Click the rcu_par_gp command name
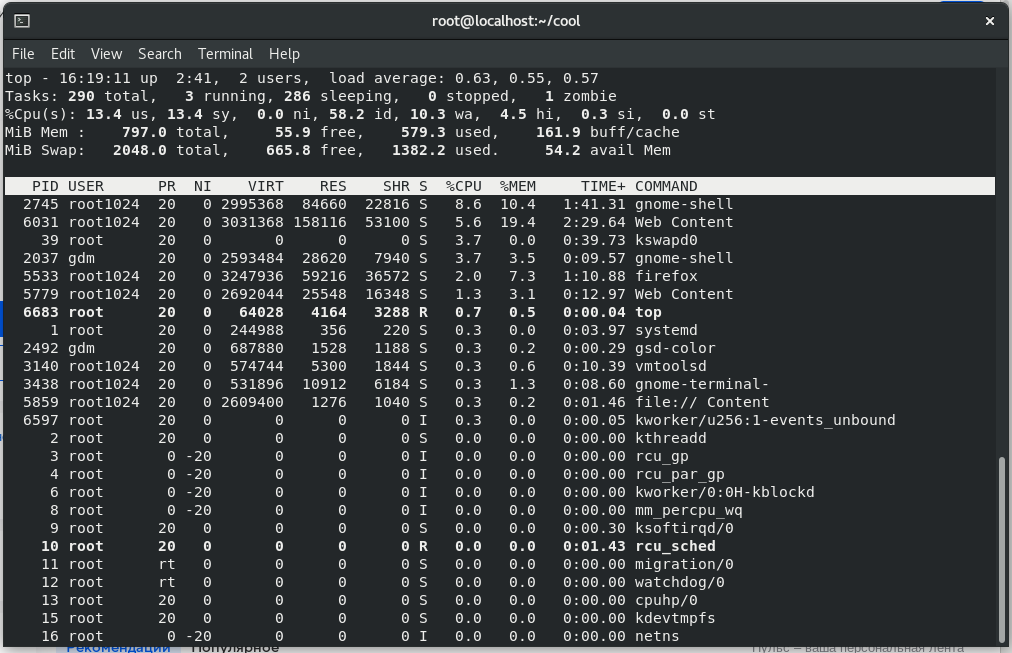Viewport: 1012px width, 653px height. [680, 475]
